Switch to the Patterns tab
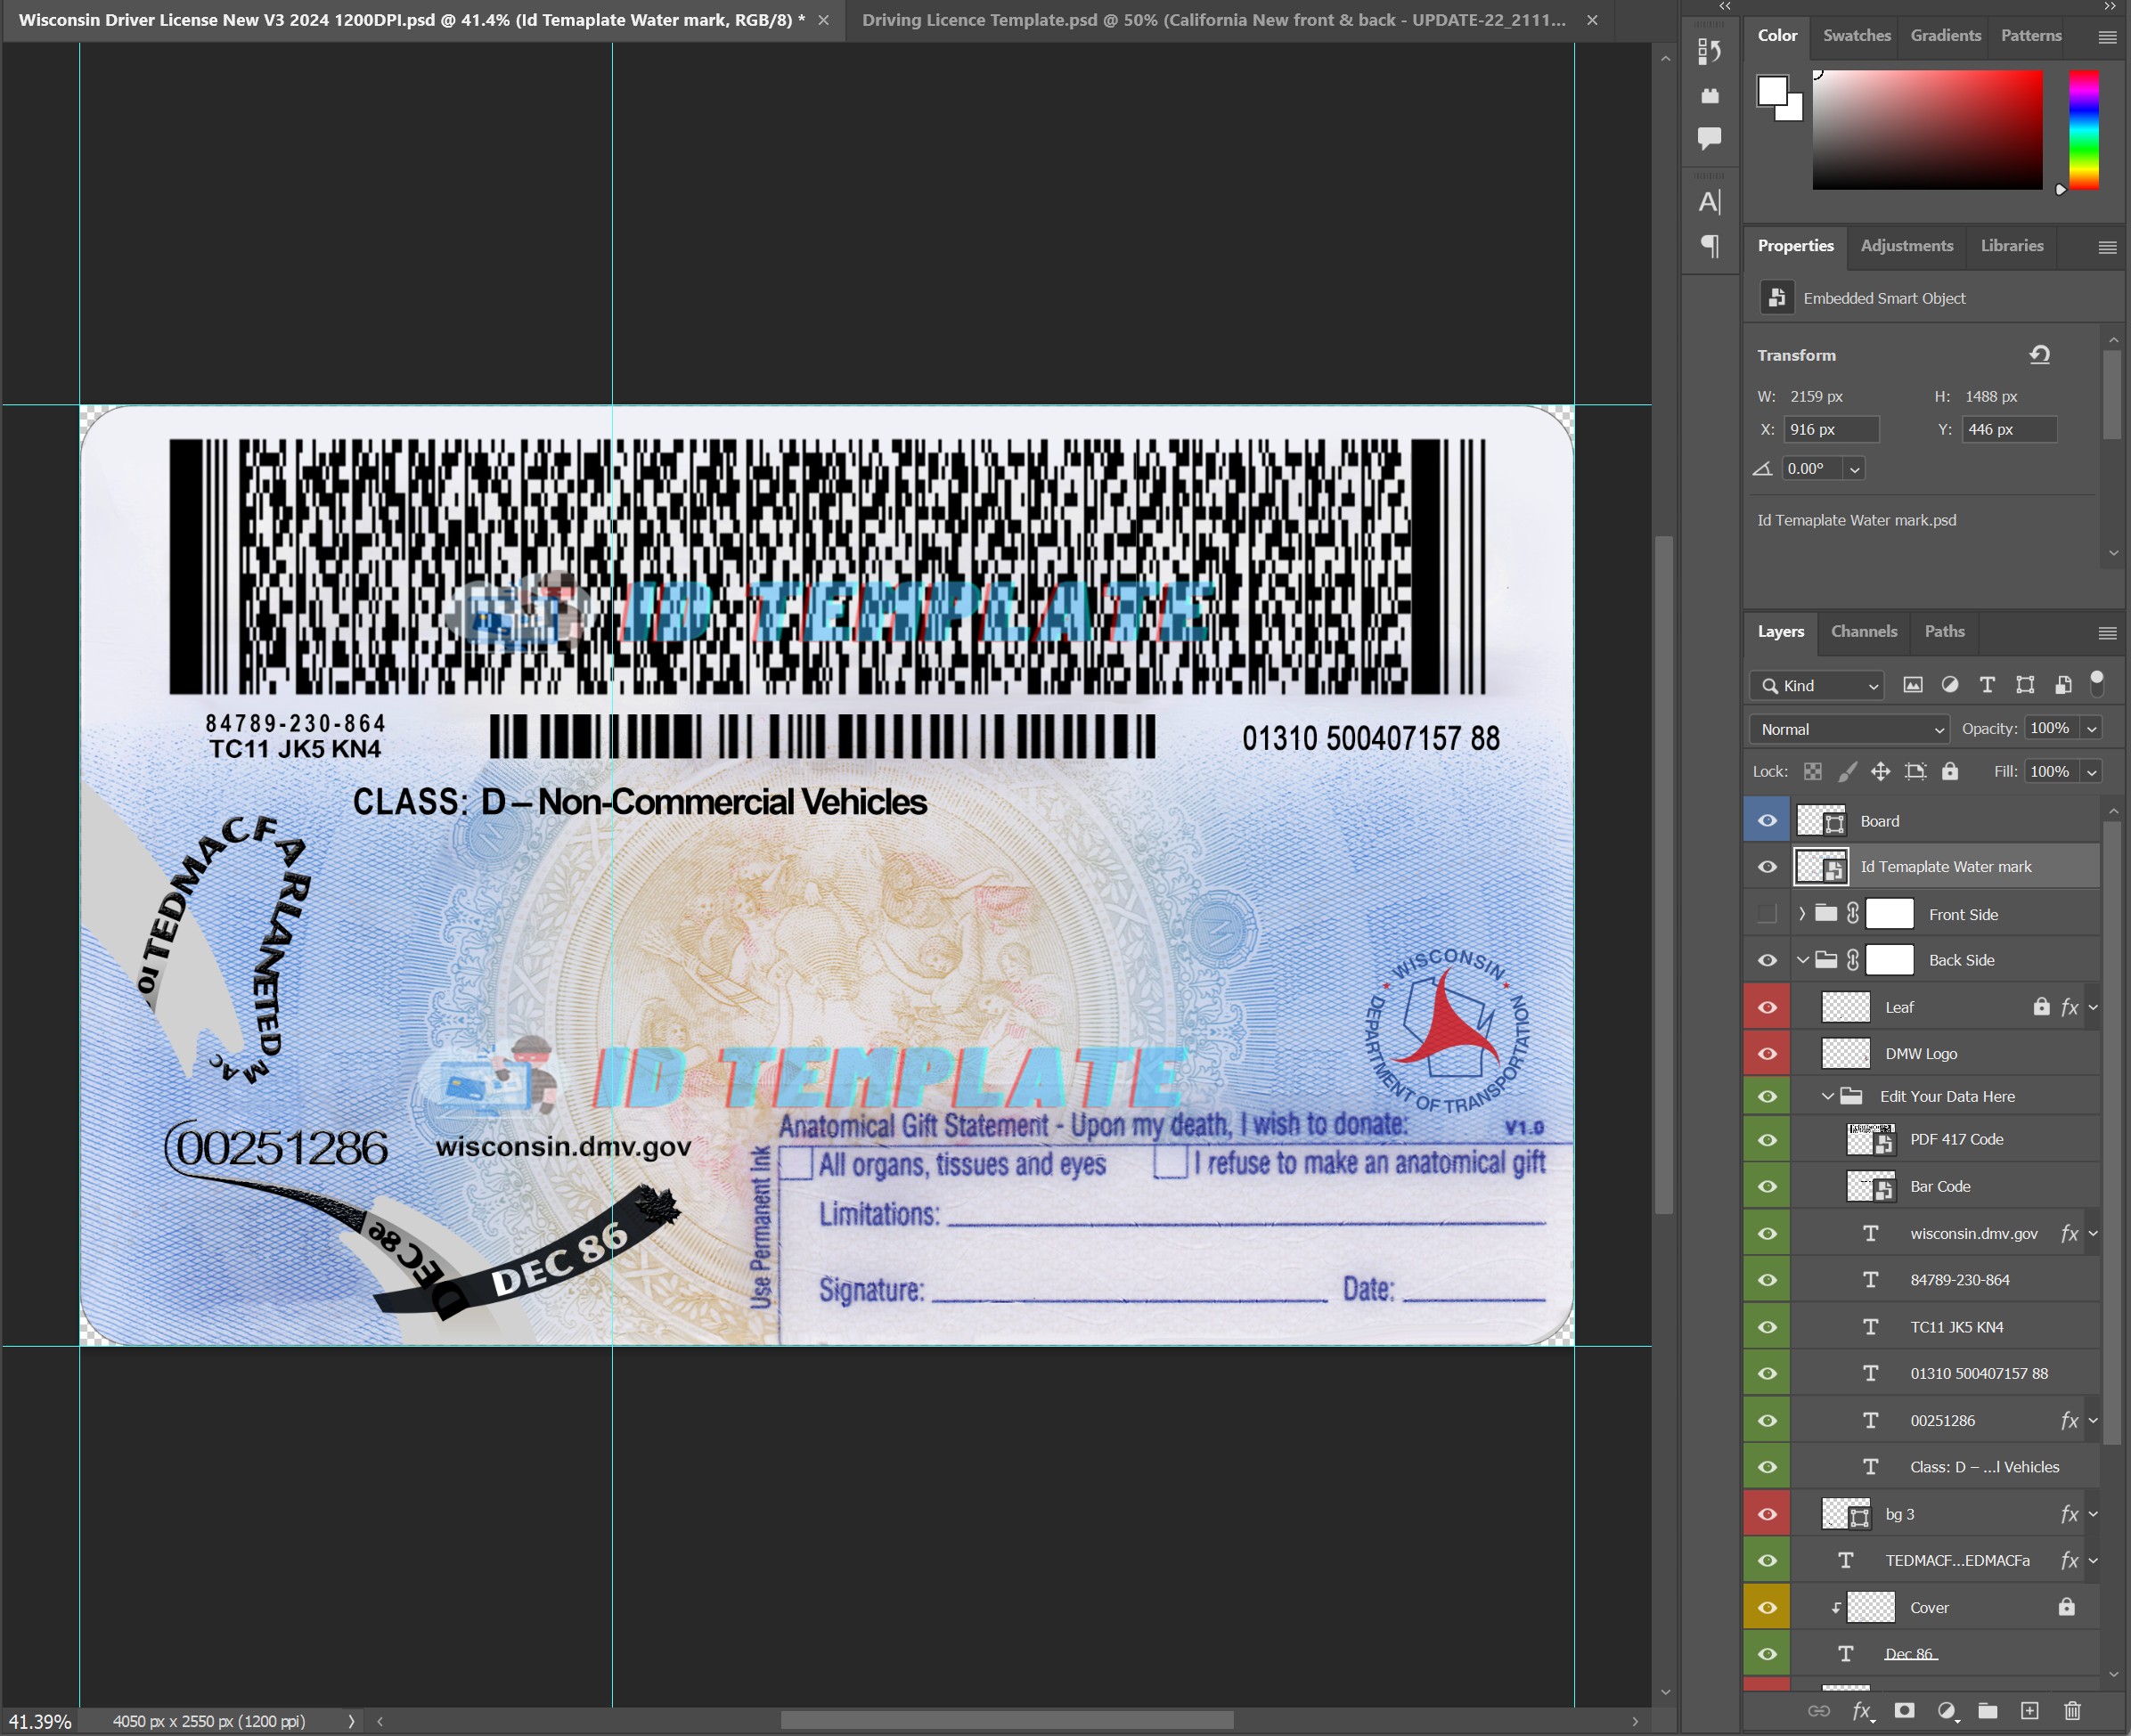 pyautogui.click(x=2030, y=35)
